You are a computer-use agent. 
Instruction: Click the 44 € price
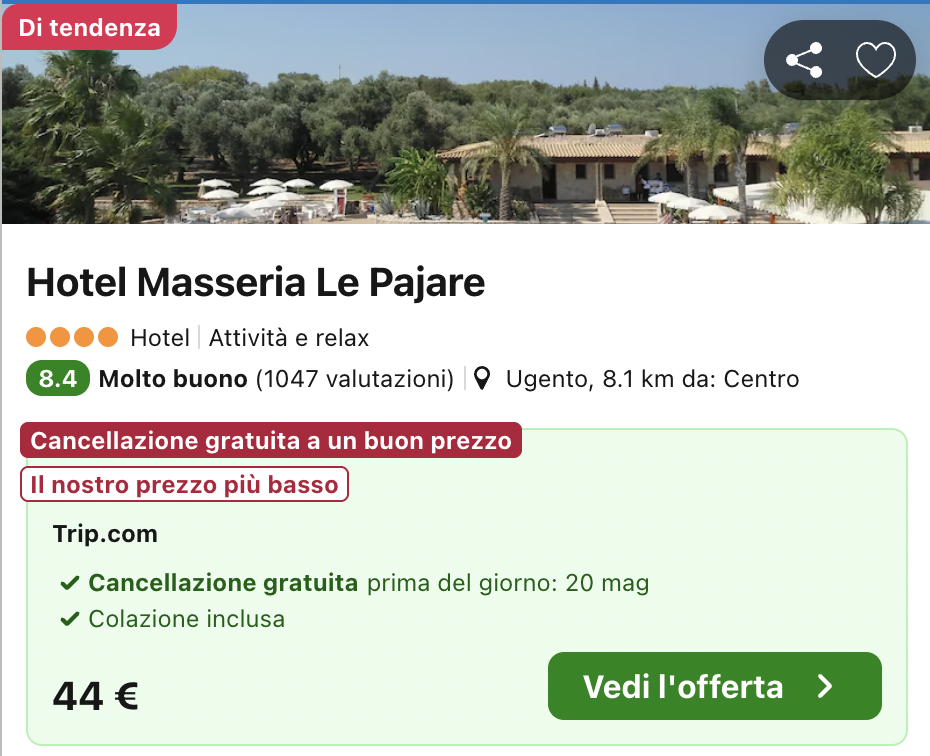coord(96,695)
